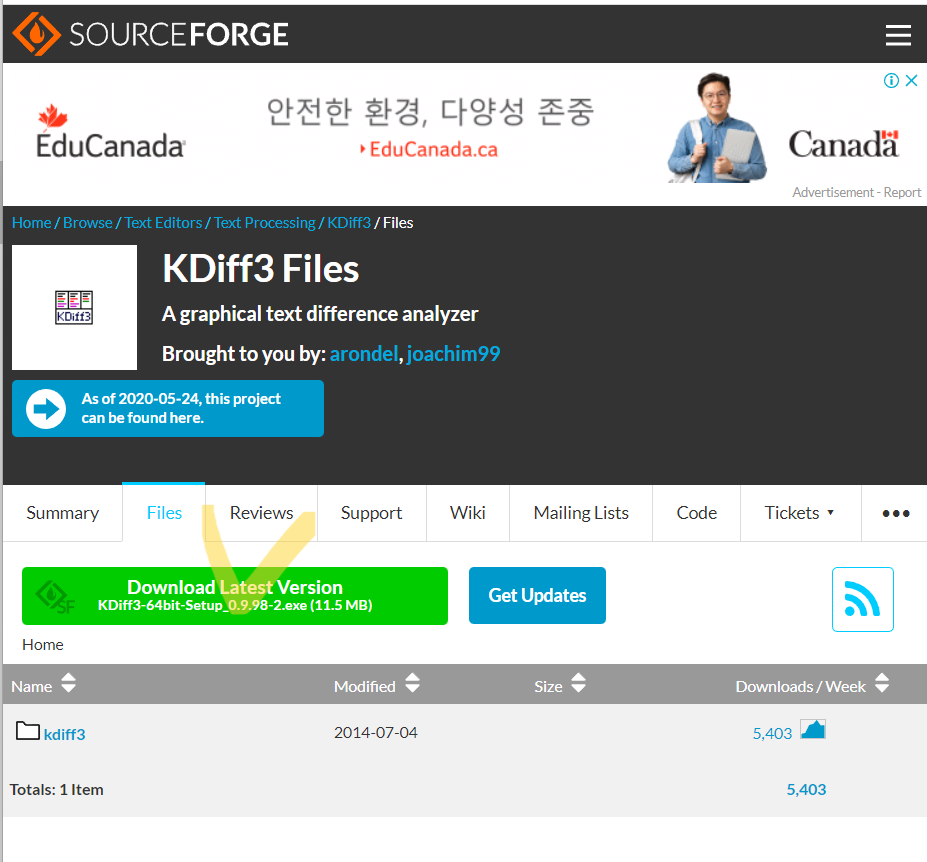Viewport: 927px width, 862px height.
Task: Sort the file list by Name
Action: click(x=69, y=683)
